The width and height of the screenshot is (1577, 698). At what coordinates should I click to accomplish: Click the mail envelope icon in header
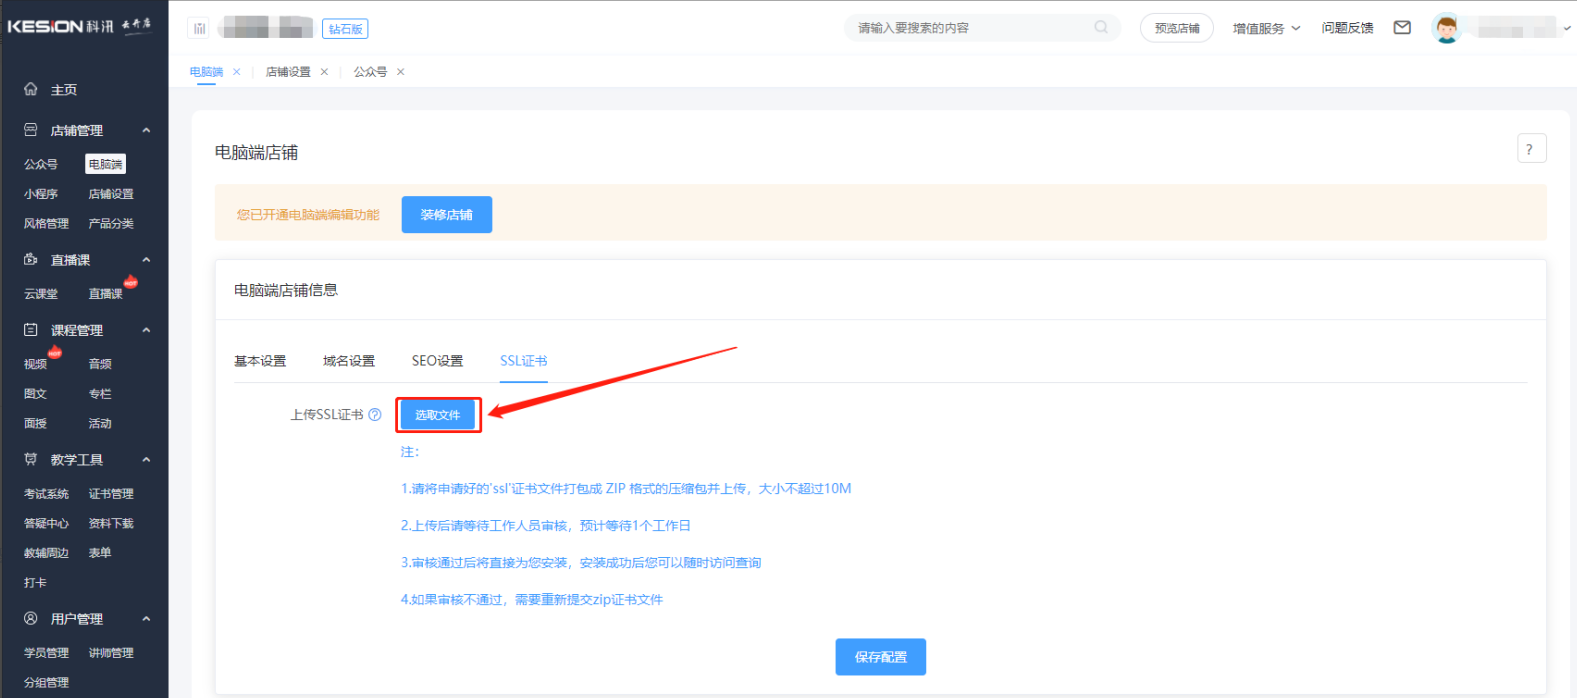click(x=1402, y=28)
